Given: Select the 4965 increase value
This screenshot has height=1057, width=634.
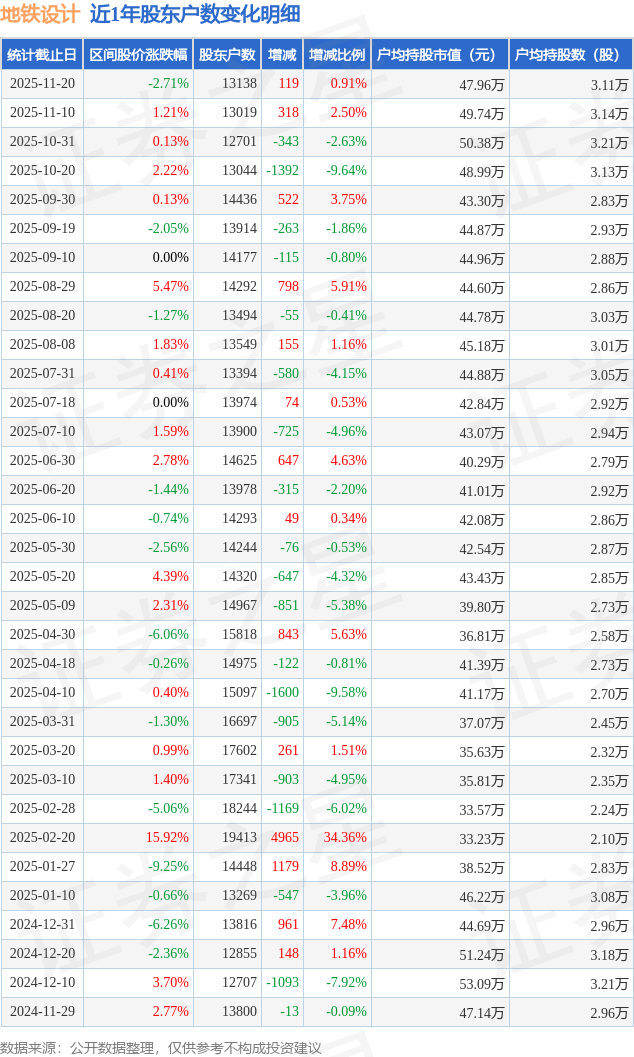Looking at the screenshot, I should tap(285, 838).
